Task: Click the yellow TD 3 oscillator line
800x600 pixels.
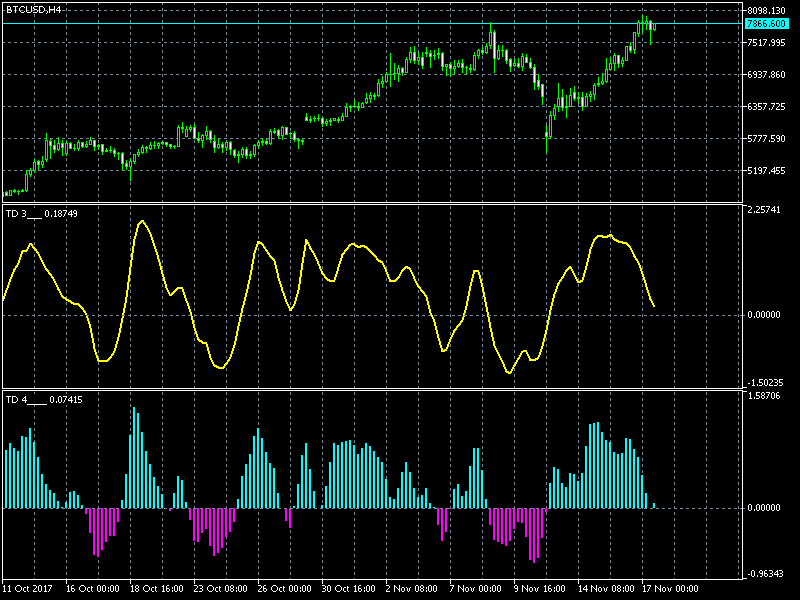Action: point(142,222)
